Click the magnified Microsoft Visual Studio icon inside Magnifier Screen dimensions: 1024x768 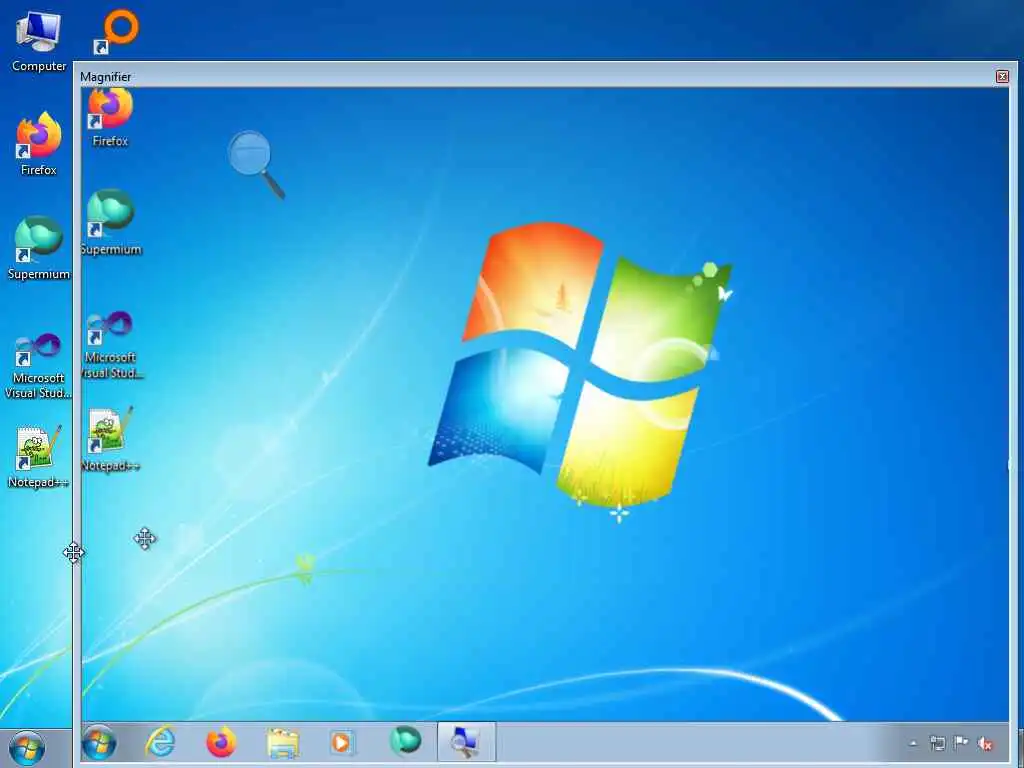(x=110, y=345)
